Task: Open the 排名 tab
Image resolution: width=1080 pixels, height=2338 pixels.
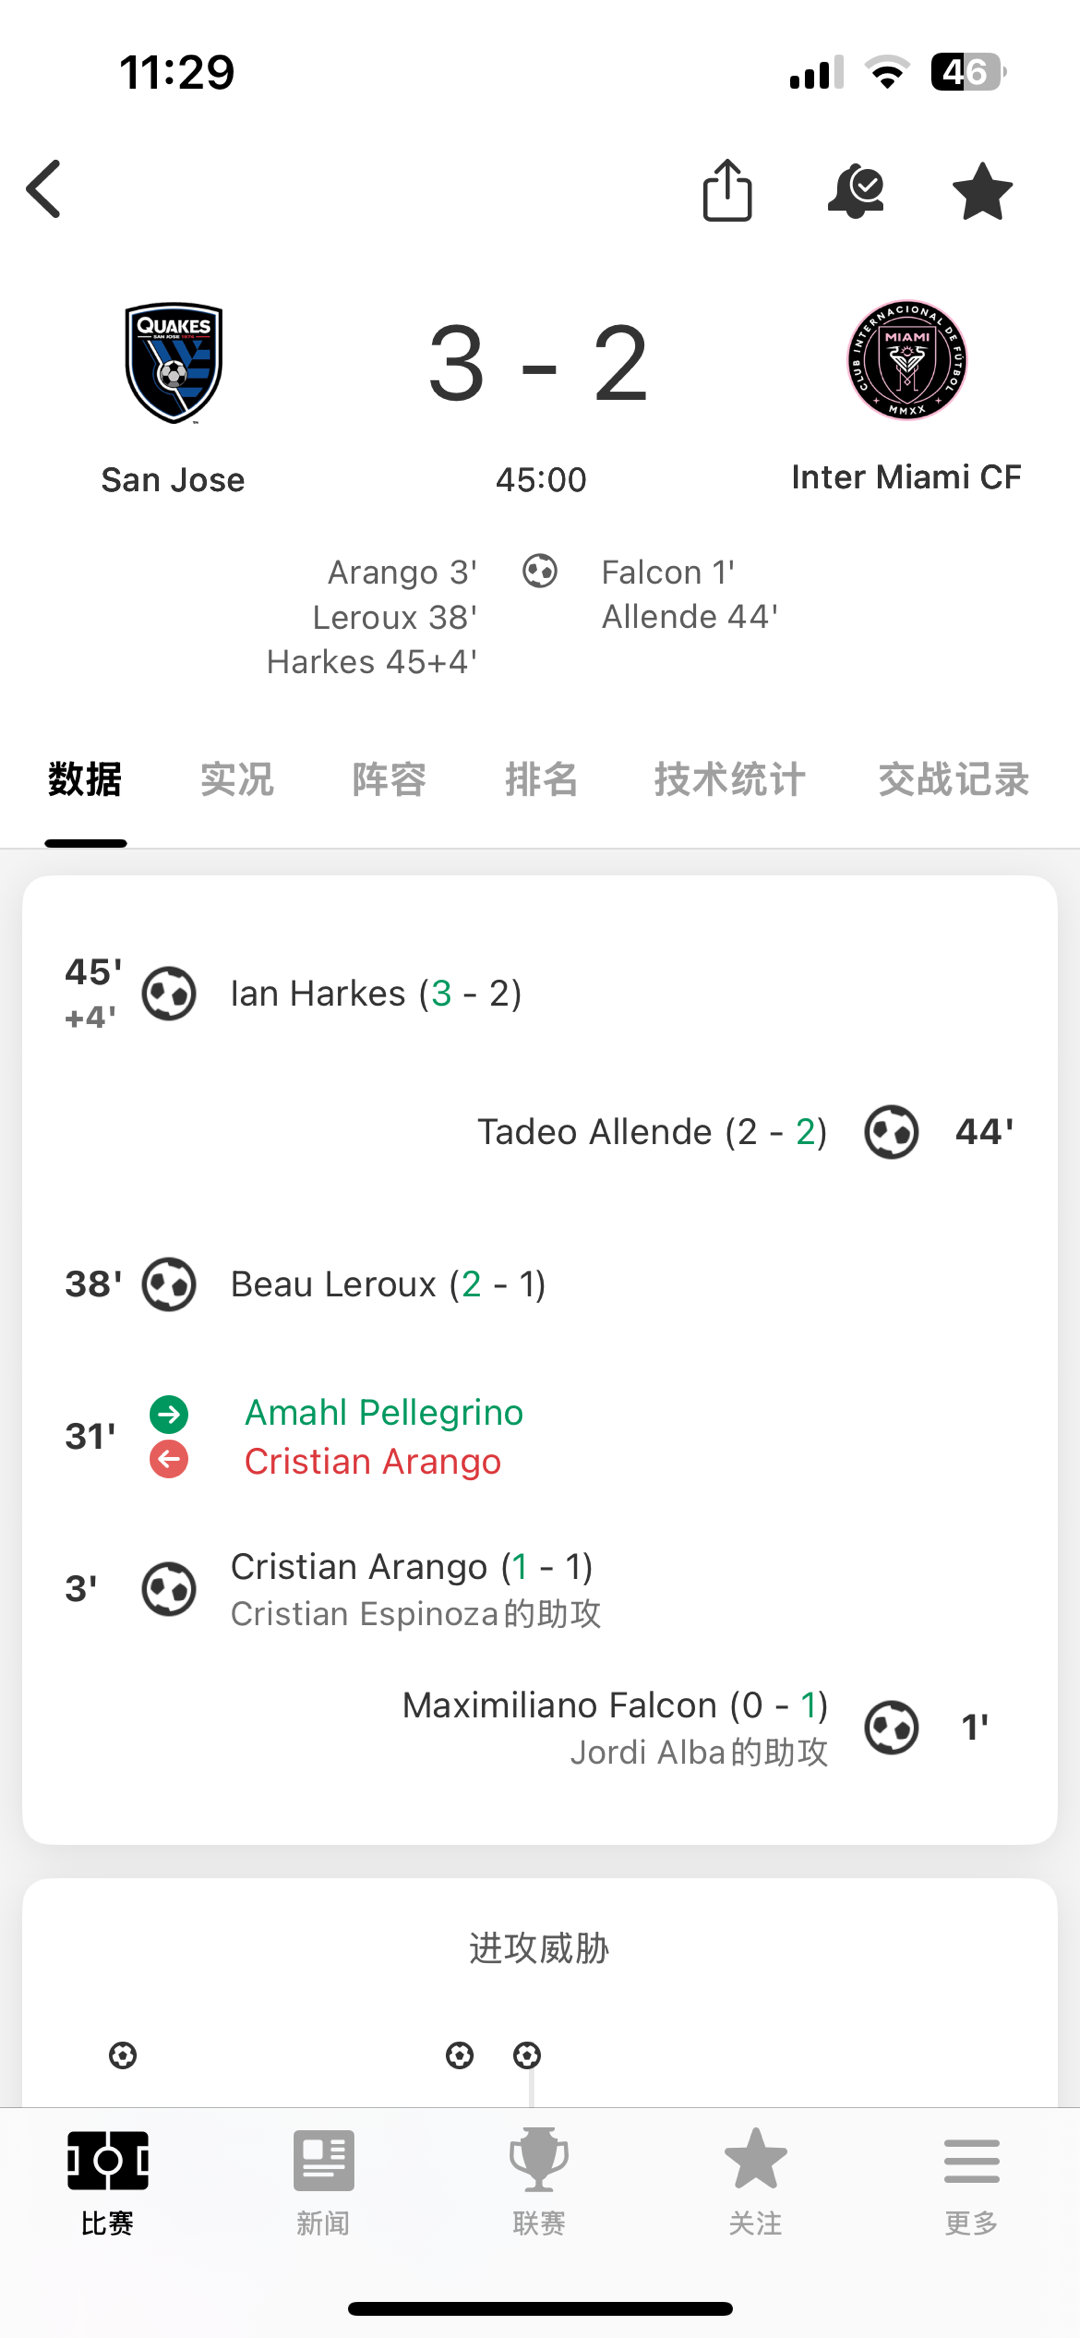Action: coord(541,779)
